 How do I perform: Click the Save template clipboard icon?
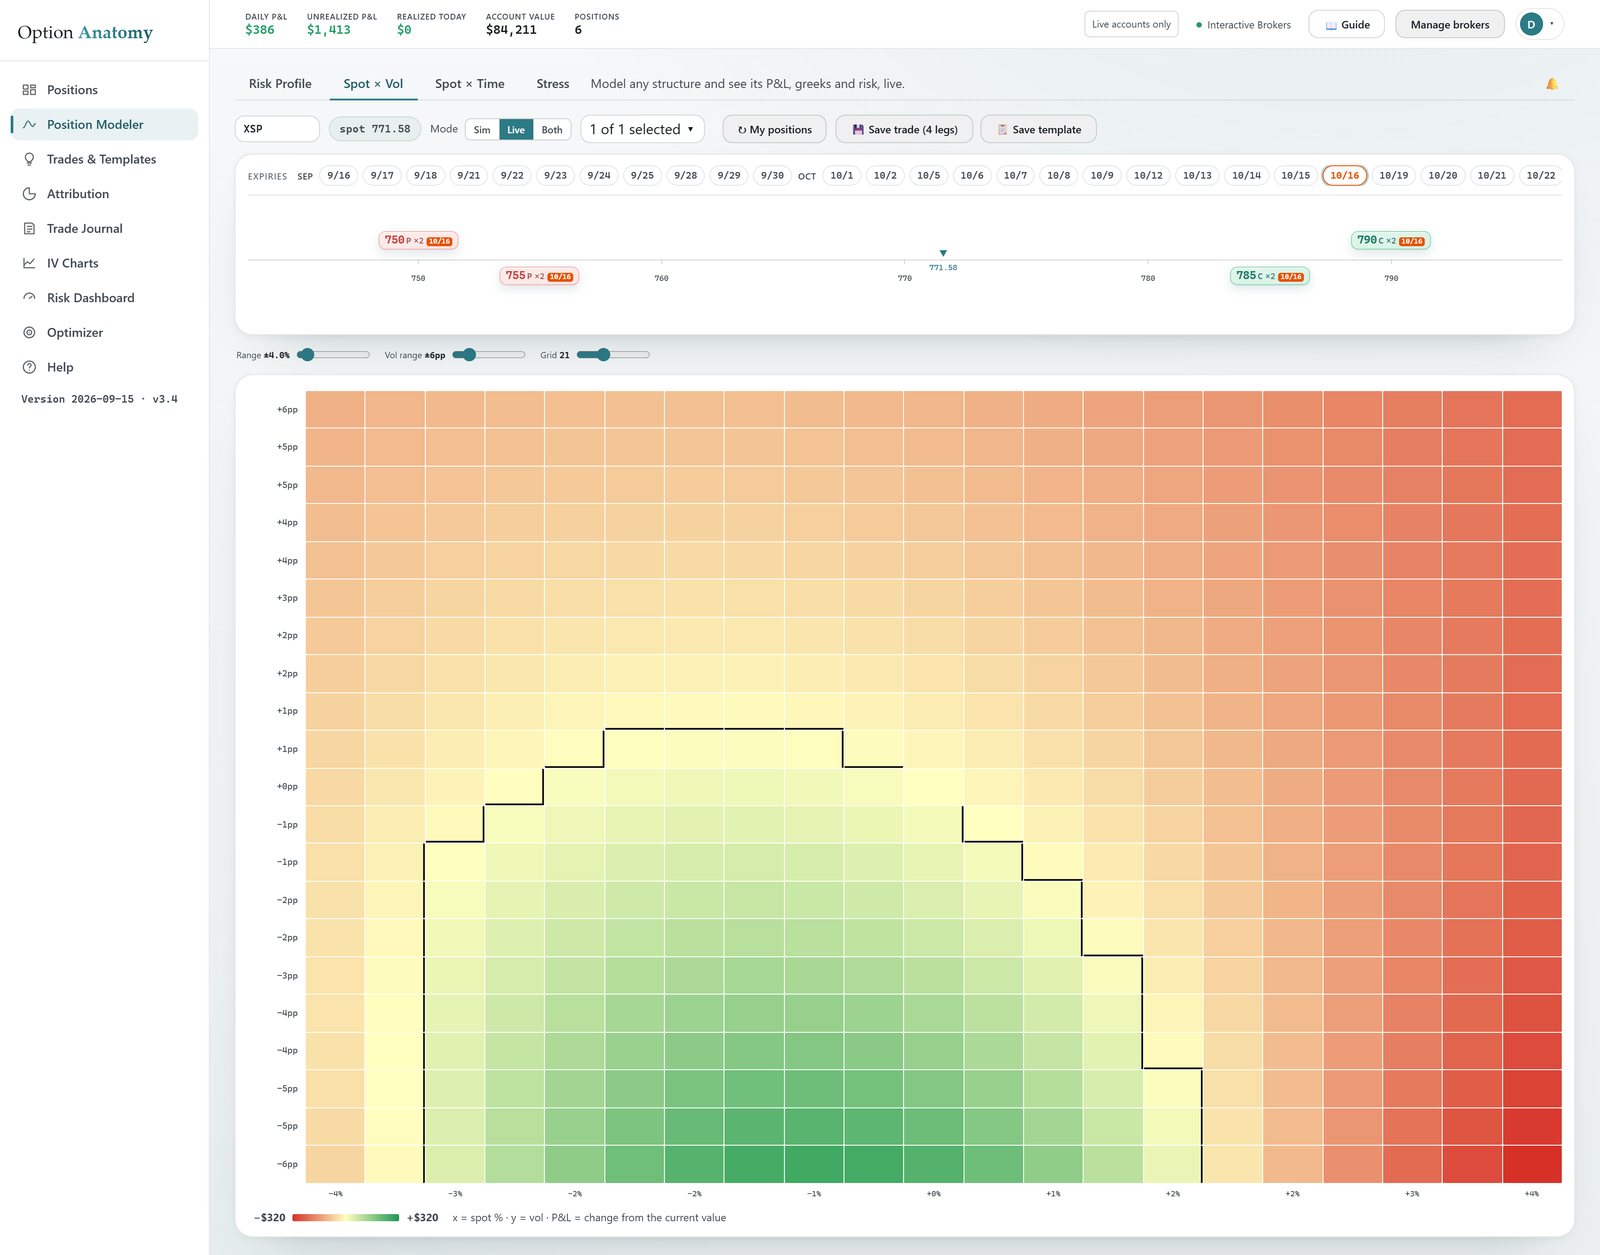coord(1002,130)
